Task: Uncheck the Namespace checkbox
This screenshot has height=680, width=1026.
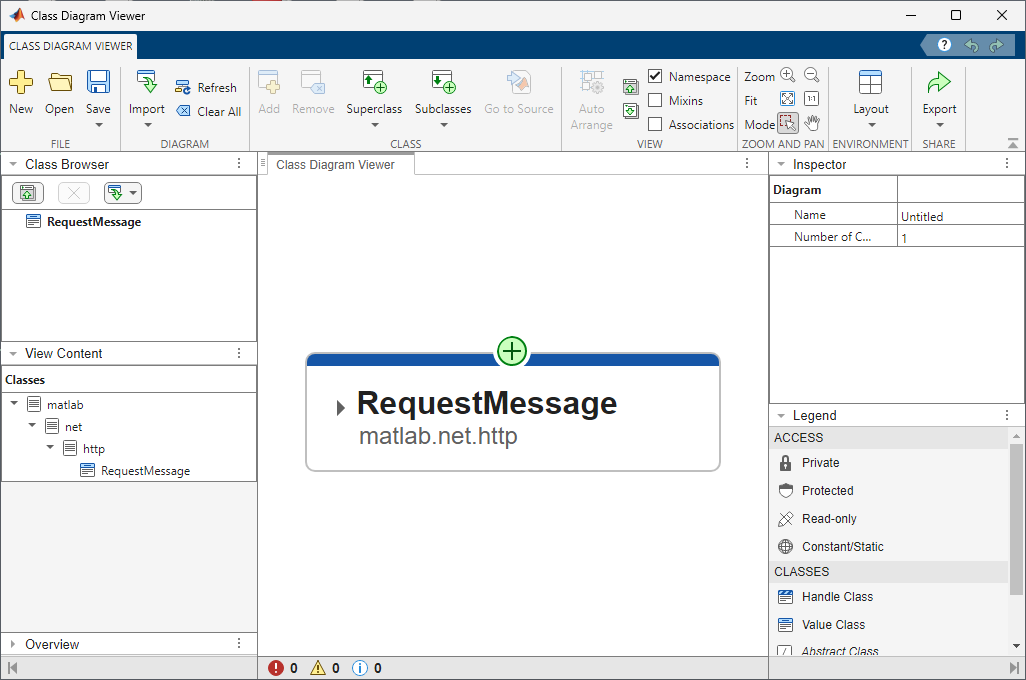Action: pyautogui.click(x=655, y=75)
